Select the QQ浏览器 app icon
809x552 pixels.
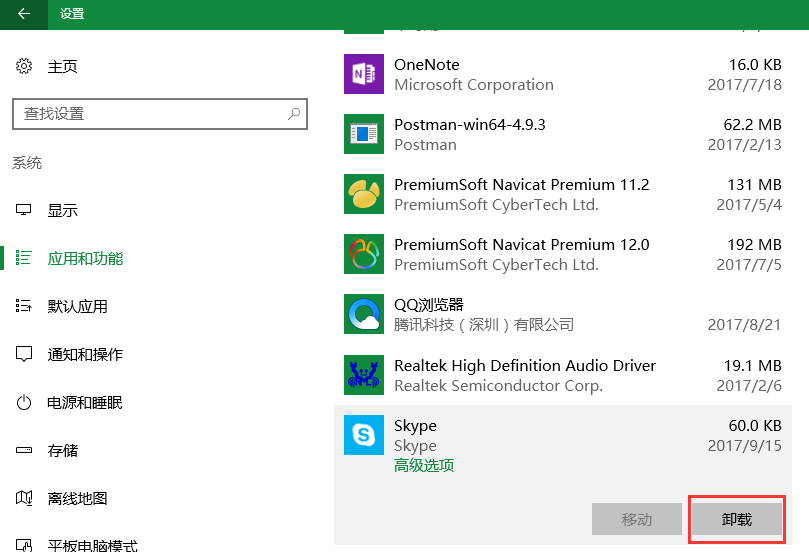pyautogui.click(x=364, y=314)
